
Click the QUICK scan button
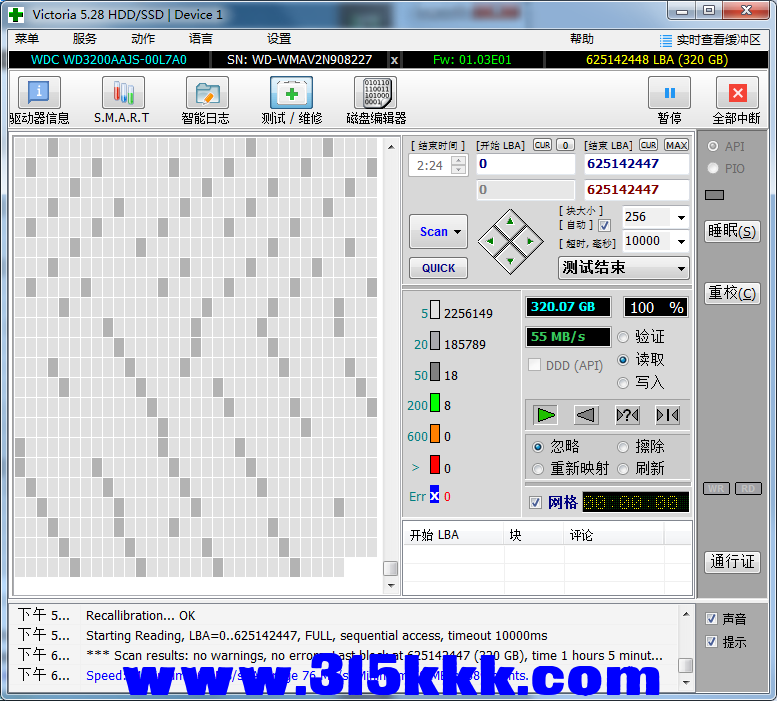point(439,268)
